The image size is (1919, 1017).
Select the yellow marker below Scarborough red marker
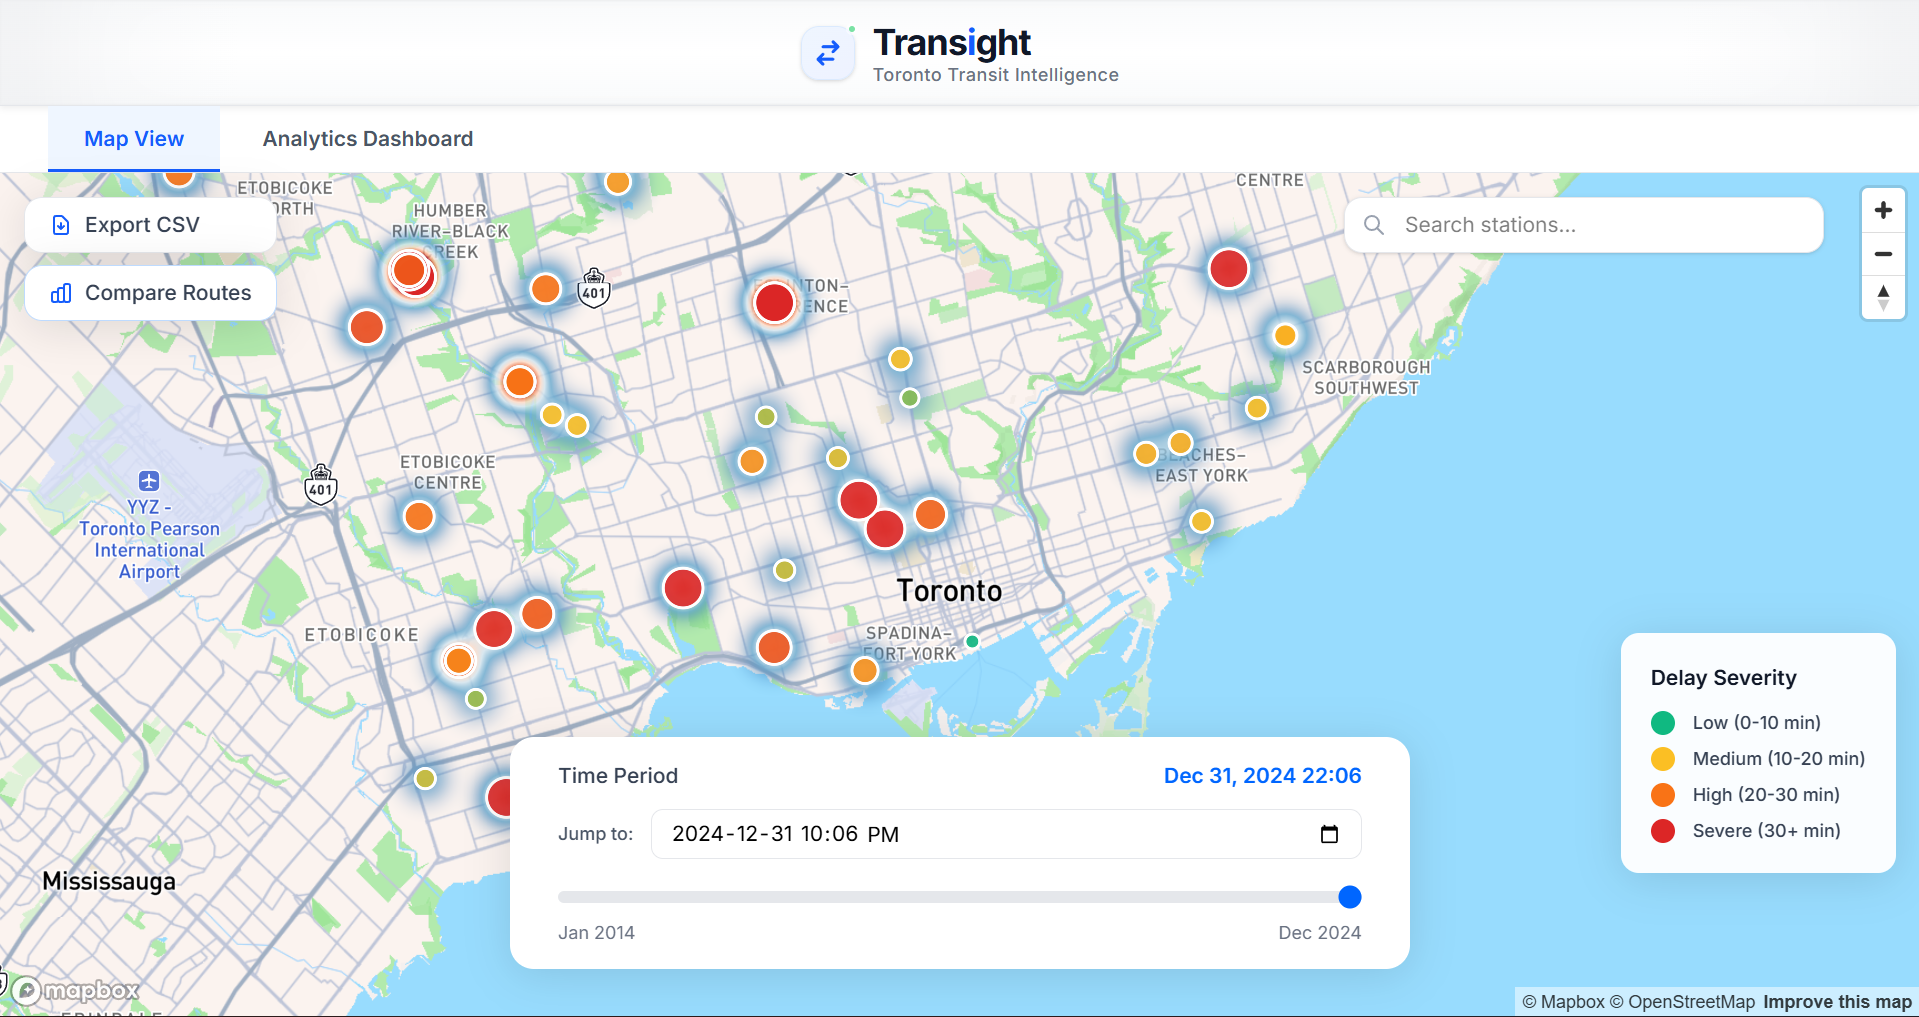1285,335
